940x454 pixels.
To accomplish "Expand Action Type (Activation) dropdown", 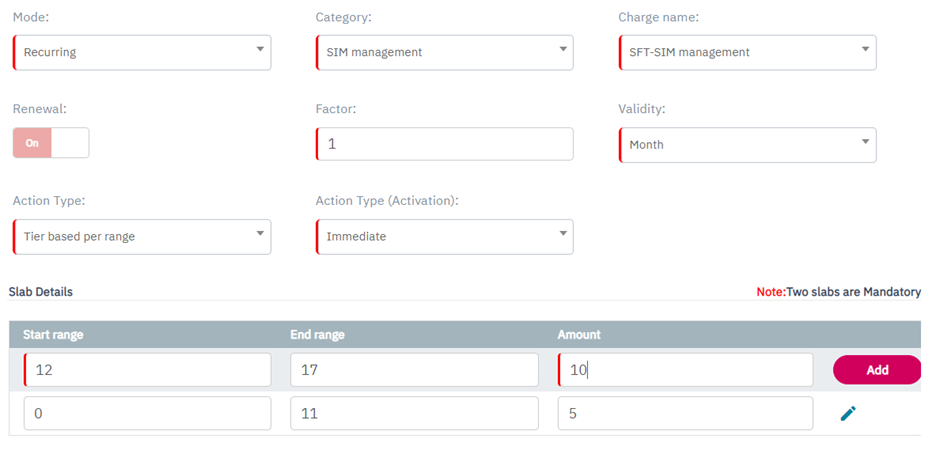I will (x=444, y=237).
